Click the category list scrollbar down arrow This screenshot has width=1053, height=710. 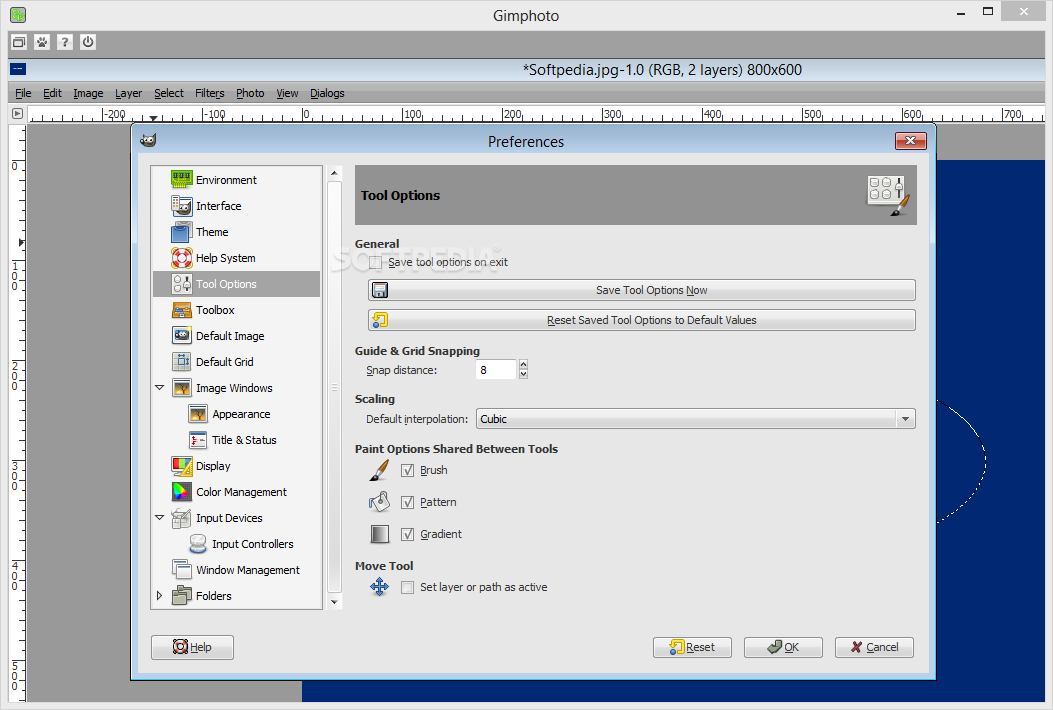click(x=334, y=602)
